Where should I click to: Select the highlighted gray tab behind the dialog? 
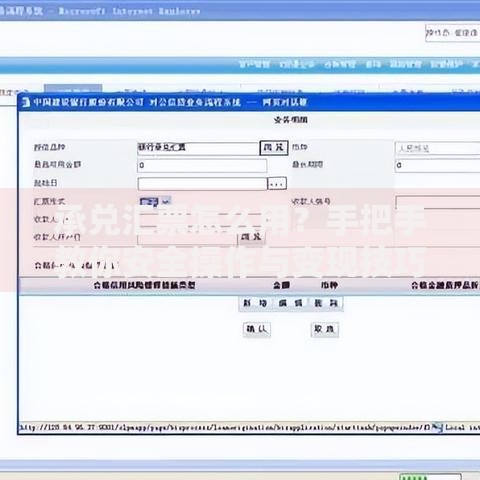click(73, 89)
